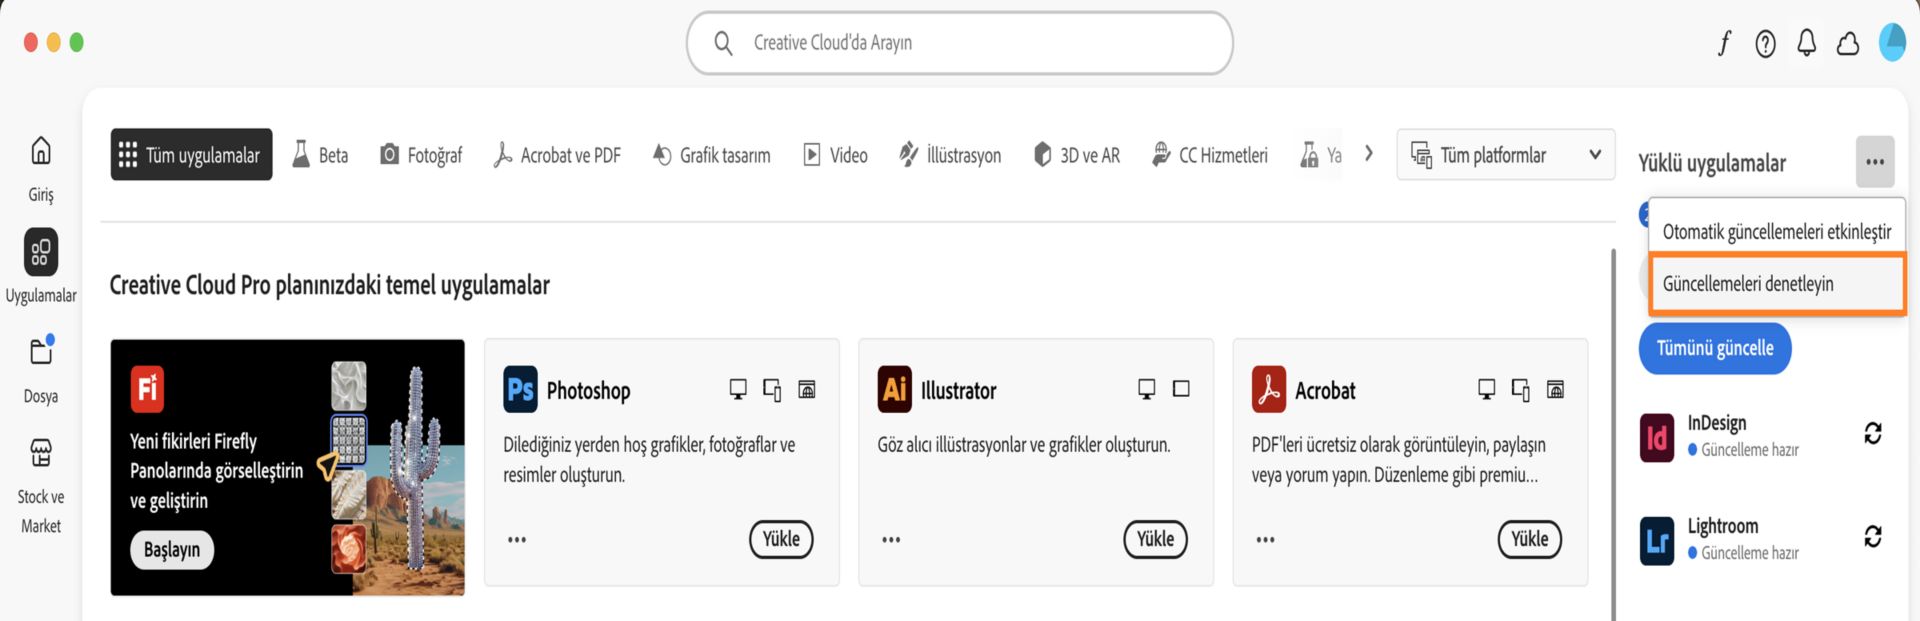This screenshot has height=621, width=1920.
Task: Select the desktop platform icon on the Photoshop card
Action: [738, 390]
